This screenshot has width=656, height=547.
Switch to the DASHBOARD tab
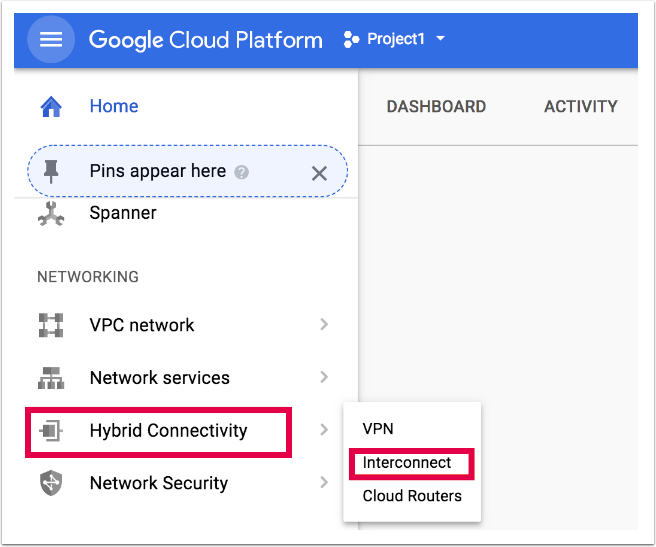[436, 107]
